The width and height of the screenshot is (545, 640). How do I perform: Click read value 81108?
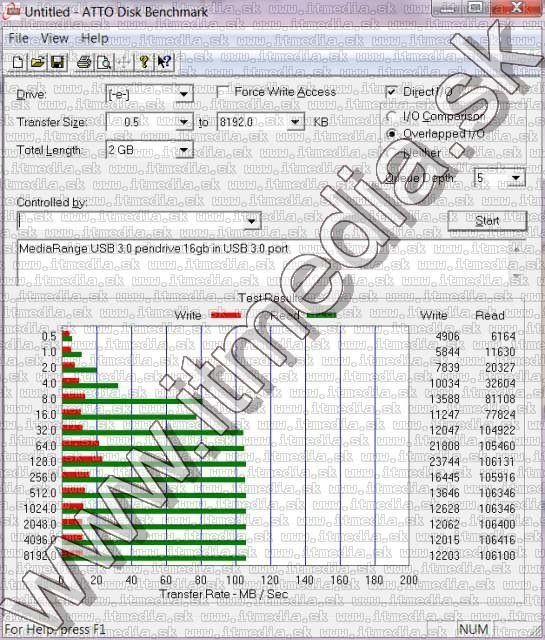pos(500,399)
